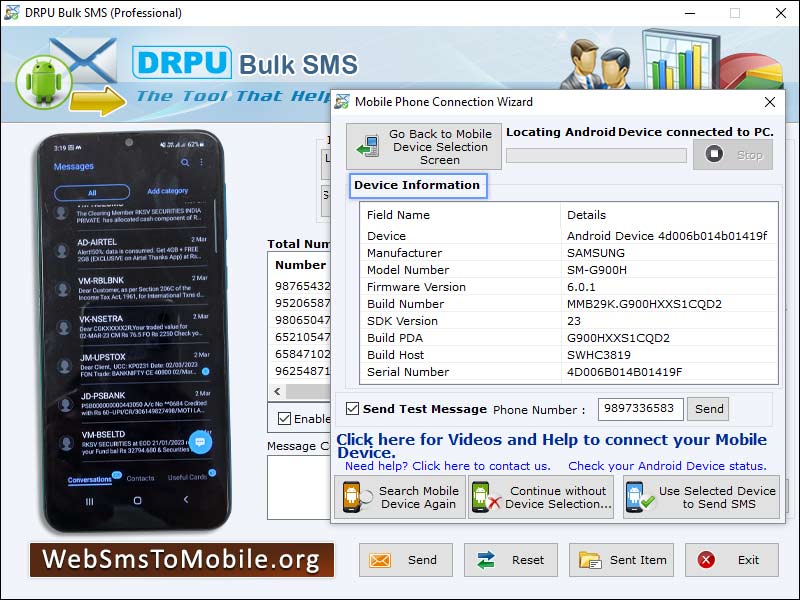Click the Use Selected Device to Send SMS icon
This screenshot has width=800, height=600.
click(639, 497)
